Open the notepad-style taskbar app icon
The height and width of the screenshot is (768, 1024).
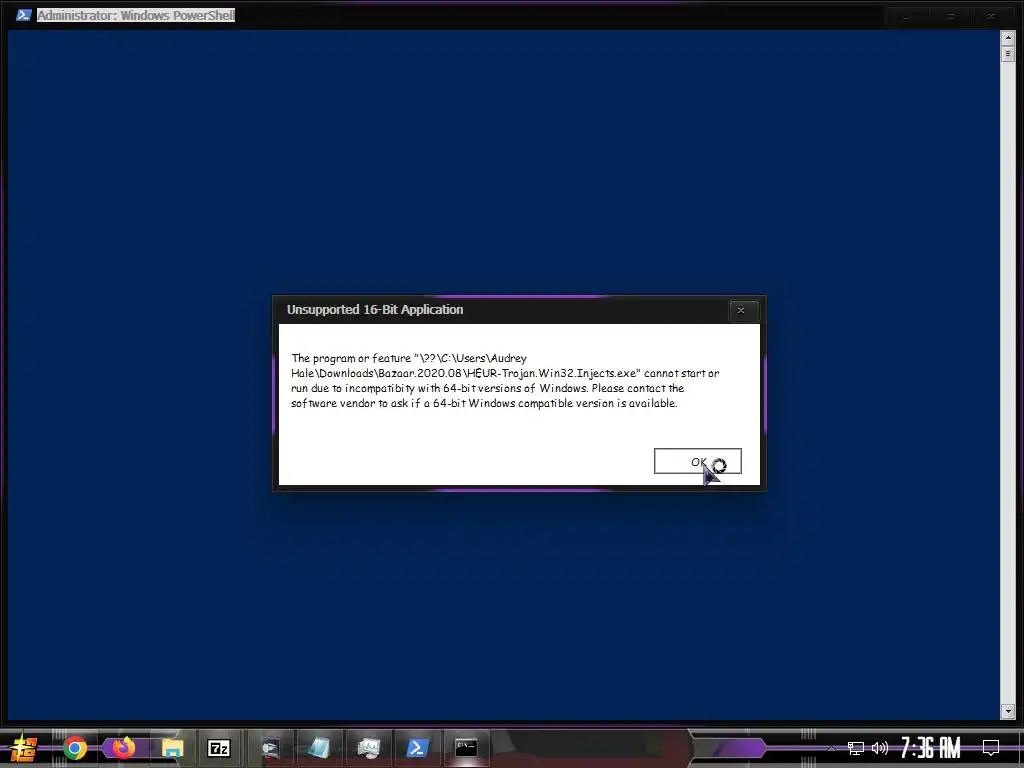point(318,748)
